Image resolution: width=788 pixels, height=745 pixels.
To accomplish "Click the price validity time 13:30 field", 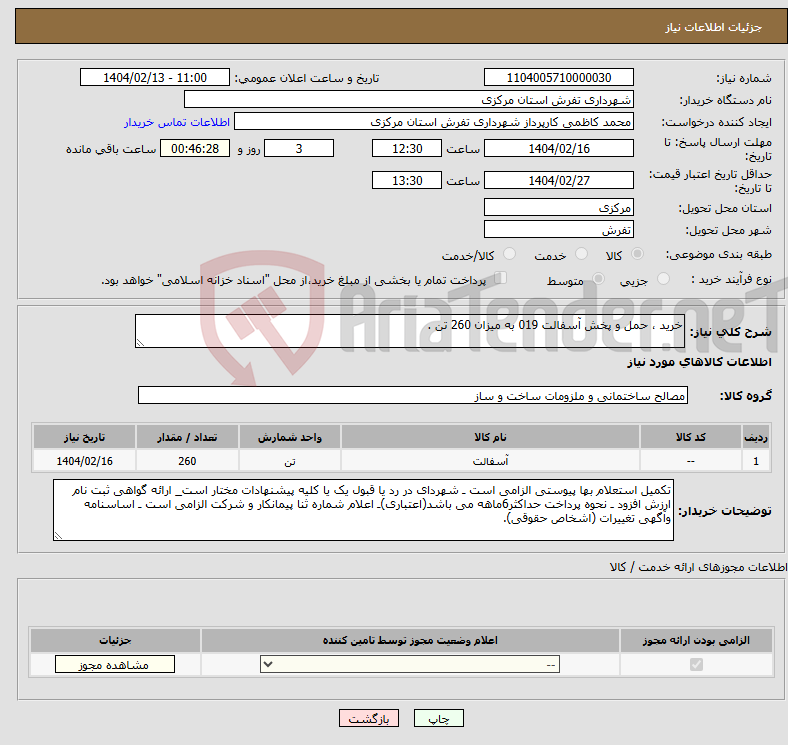I will (x=407, y=180).
